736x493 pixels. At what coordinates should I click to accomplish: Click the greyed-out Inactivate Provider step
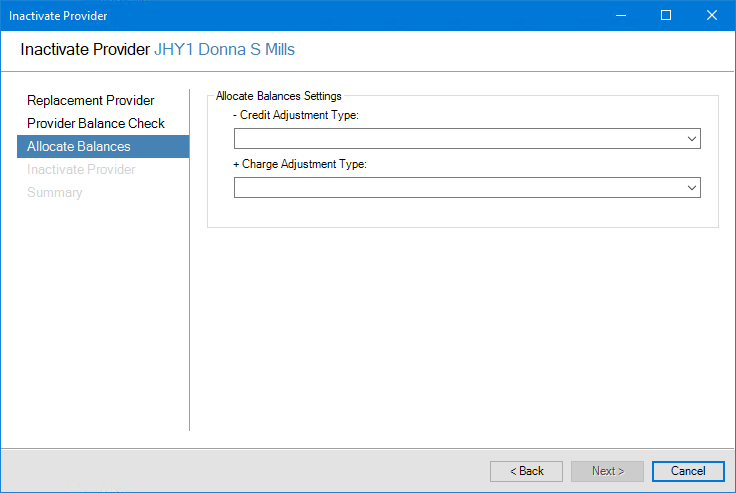click(x=81, y=169)
